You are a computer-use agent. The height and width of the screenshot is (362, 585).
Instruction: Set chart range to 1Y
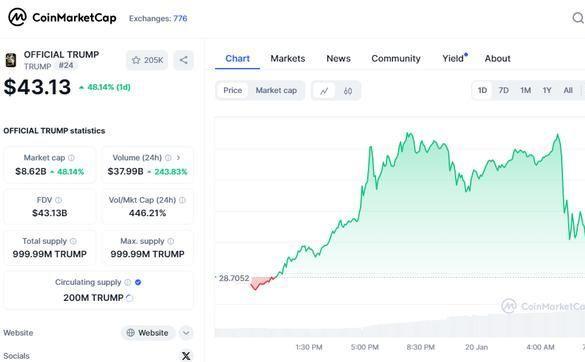click(x=547, y=91)
